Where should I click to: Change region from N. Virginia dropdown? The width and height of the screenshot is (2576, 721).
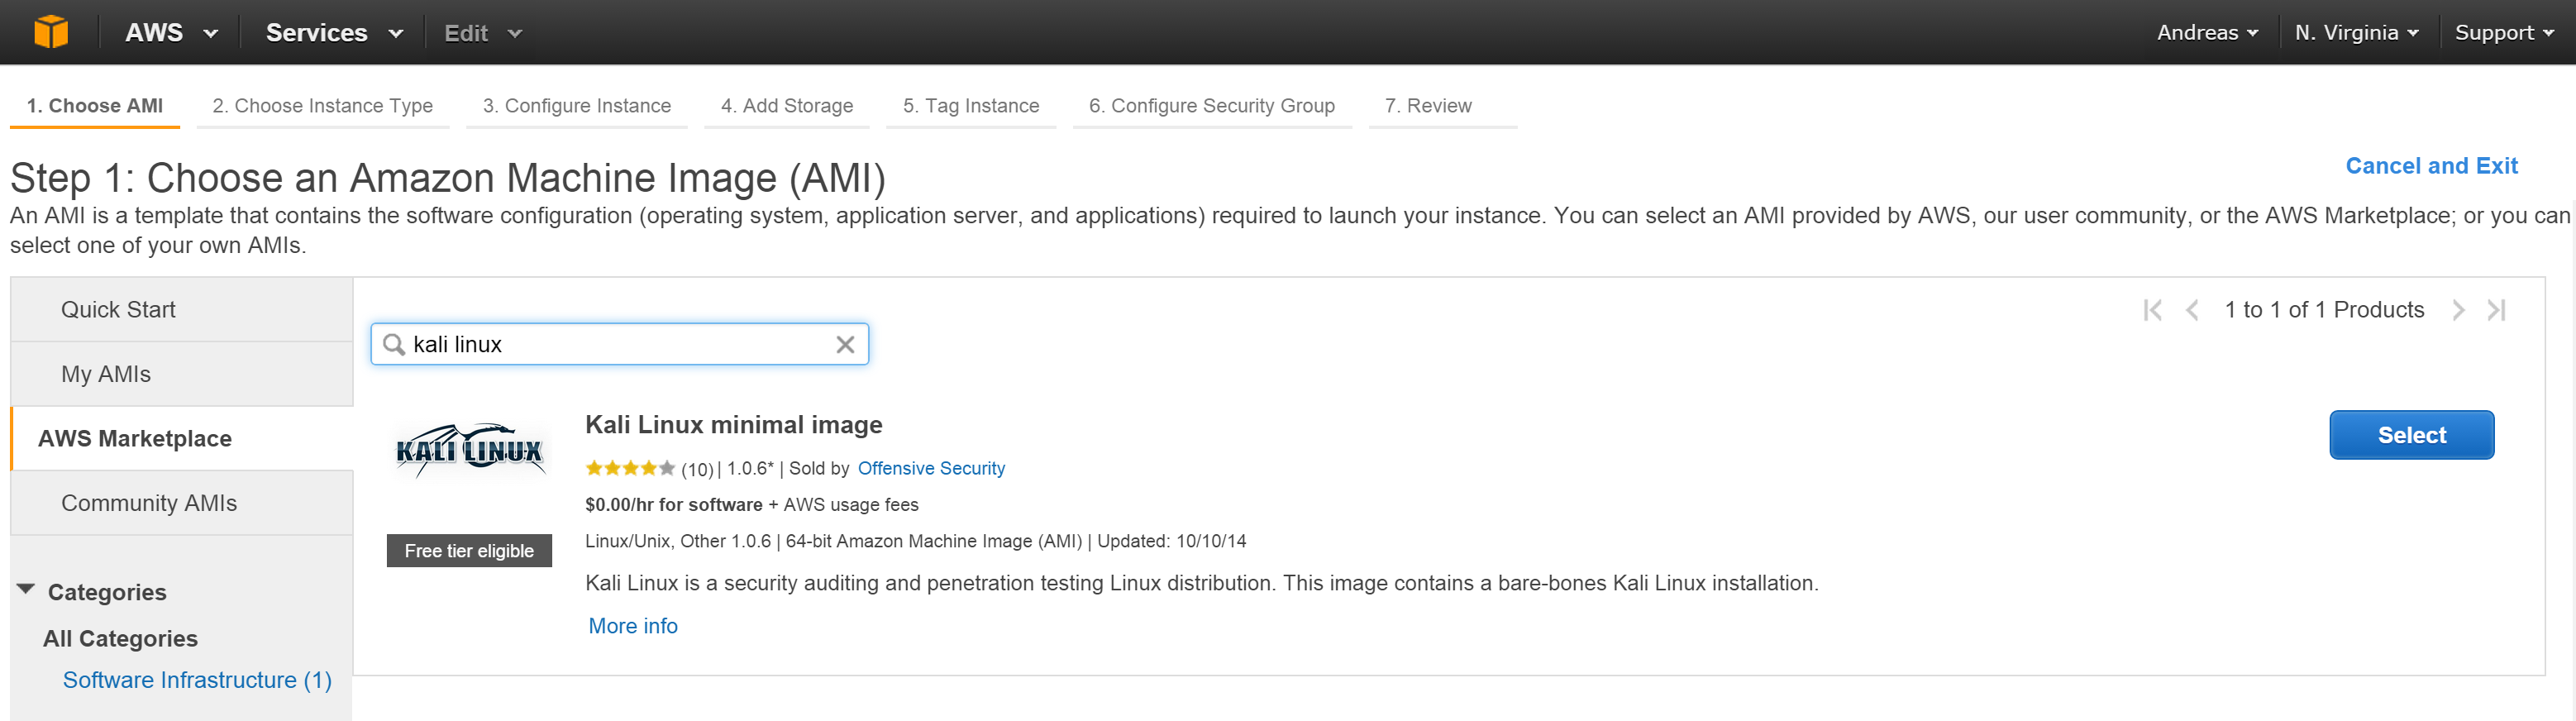point(2355,33)
